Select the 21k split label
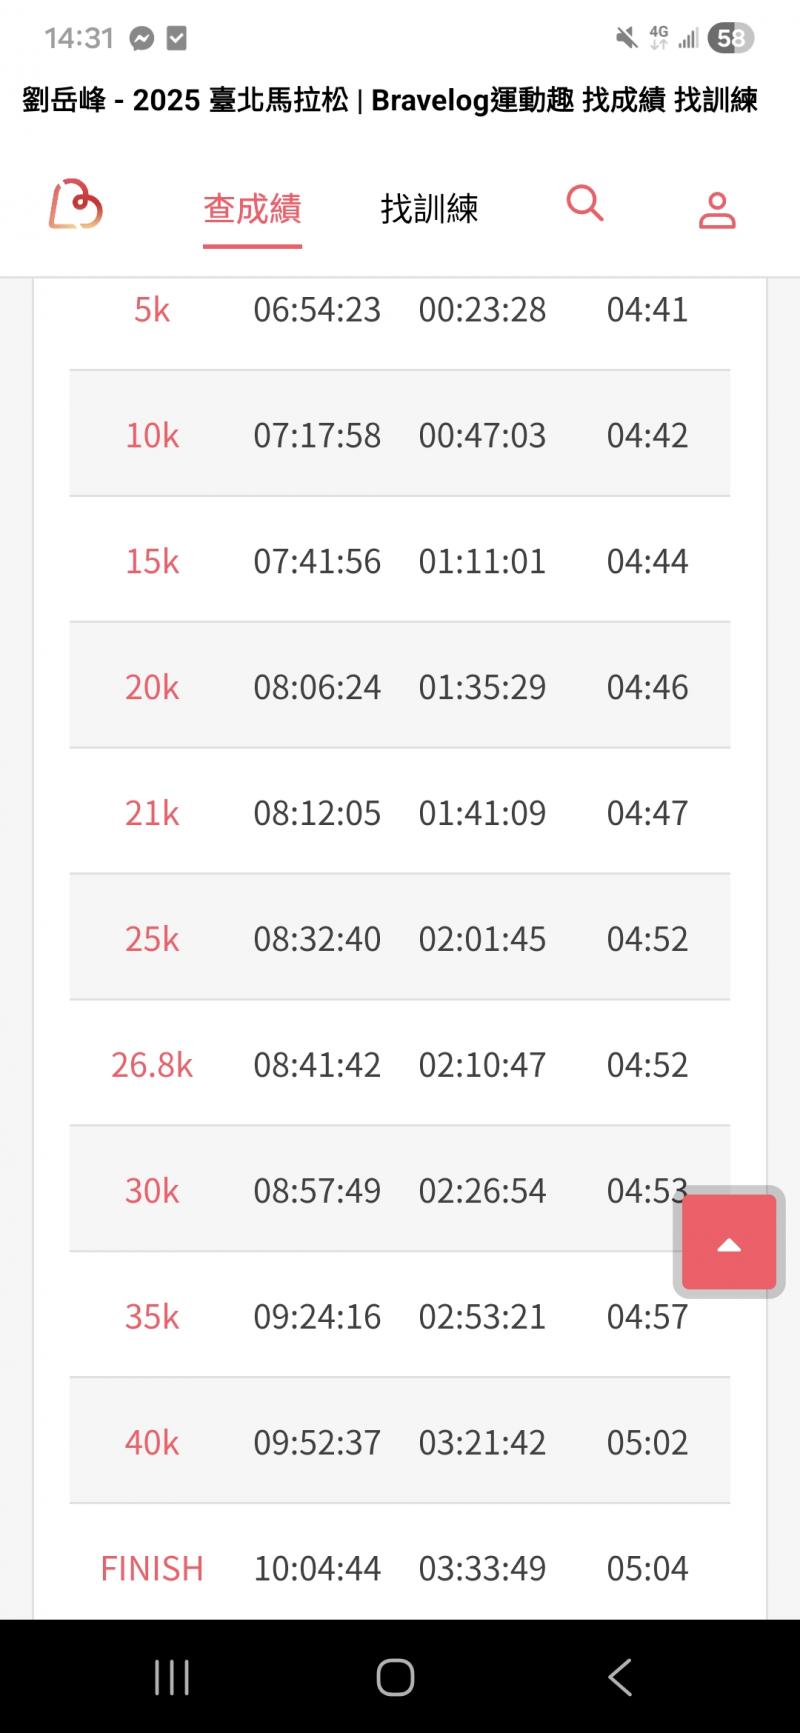This screenshot has height=1733, width=800. click(152, 813)
